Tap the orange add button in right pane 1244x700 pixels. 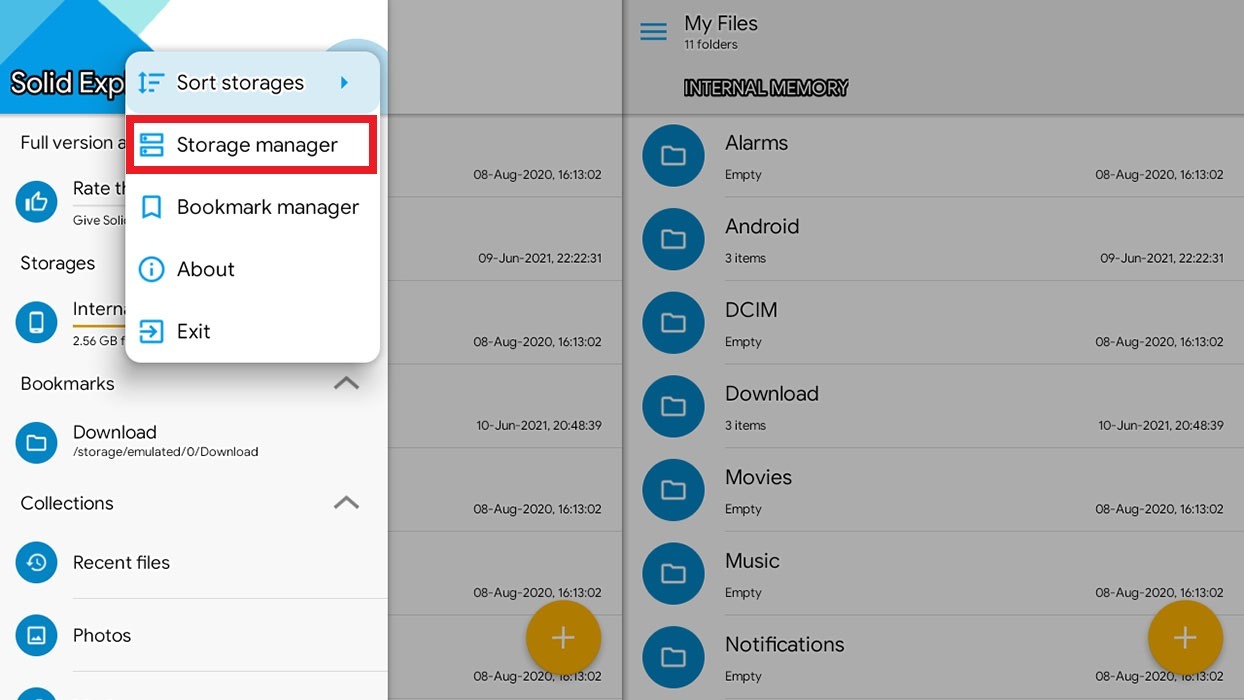pos(1185,637)
